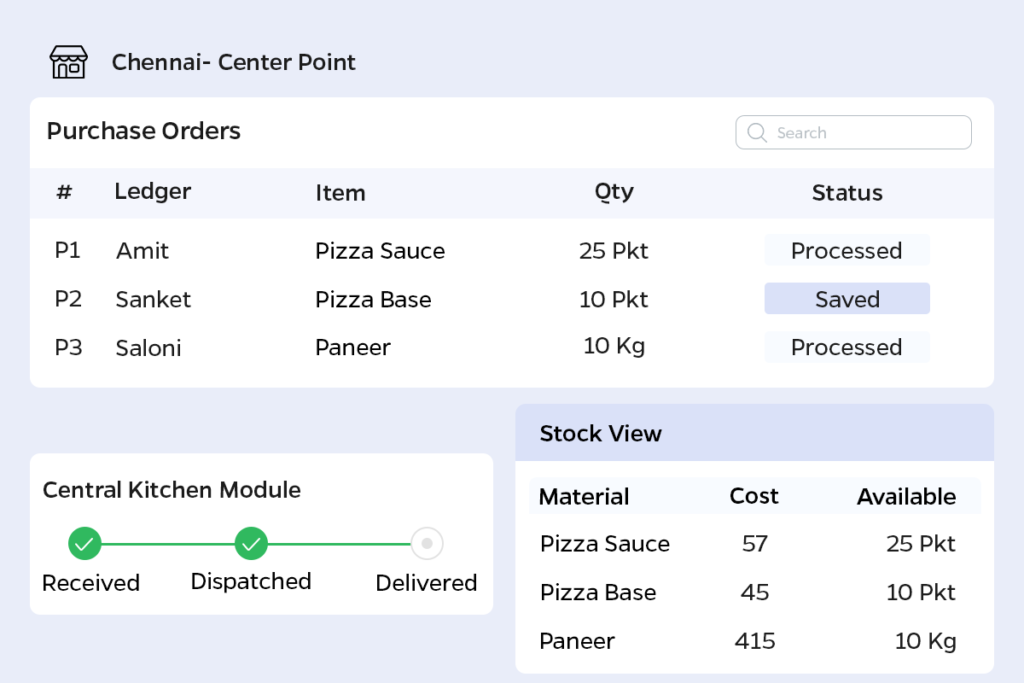1024x683 pixels.
Task: Click the Cost column header in Stock View
Action: 754,497
